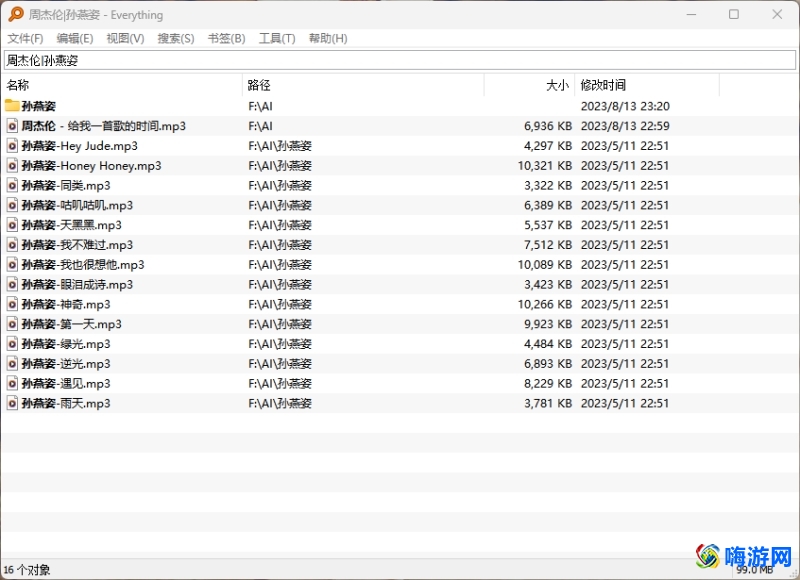Open the 文件(F) menu
This screenshot has width=800, height=580.
pyautogui.click(x=25, y=38)
